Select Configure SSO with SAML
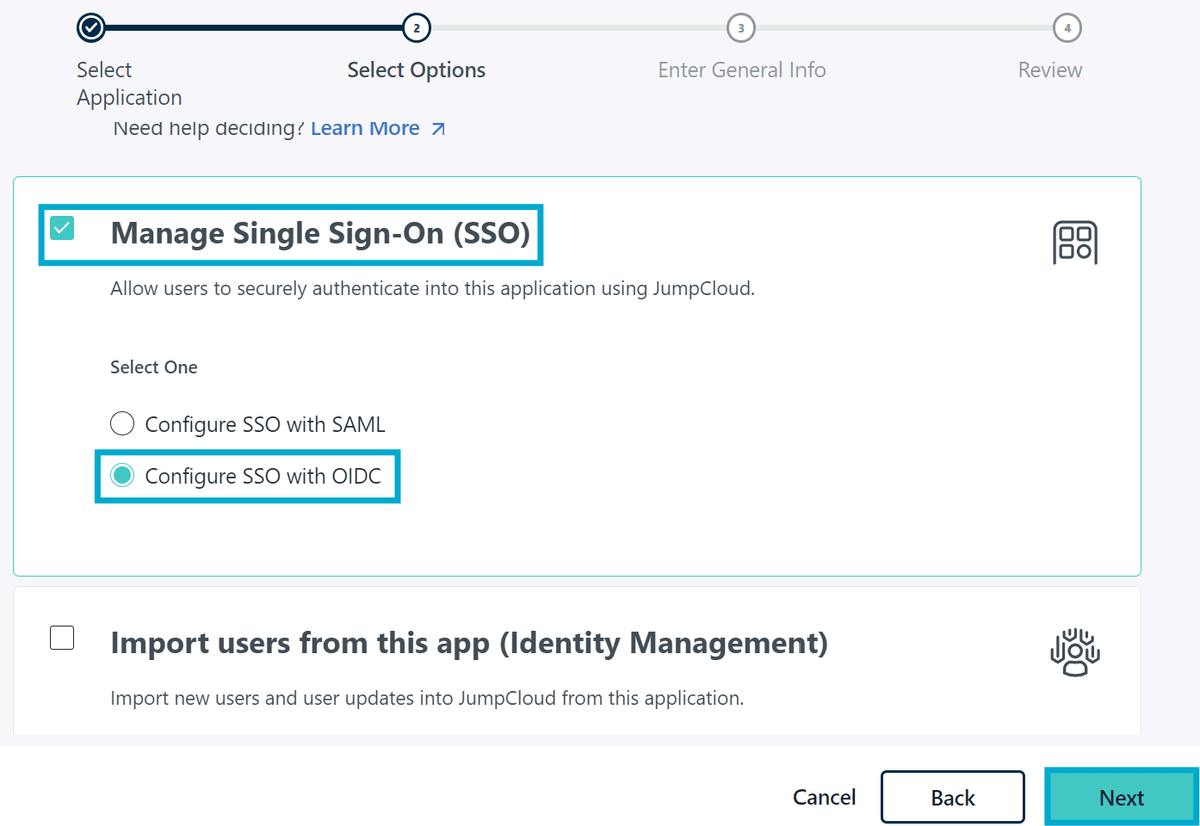The height and width of the screenshot is (826, 1200). [121, 423]
